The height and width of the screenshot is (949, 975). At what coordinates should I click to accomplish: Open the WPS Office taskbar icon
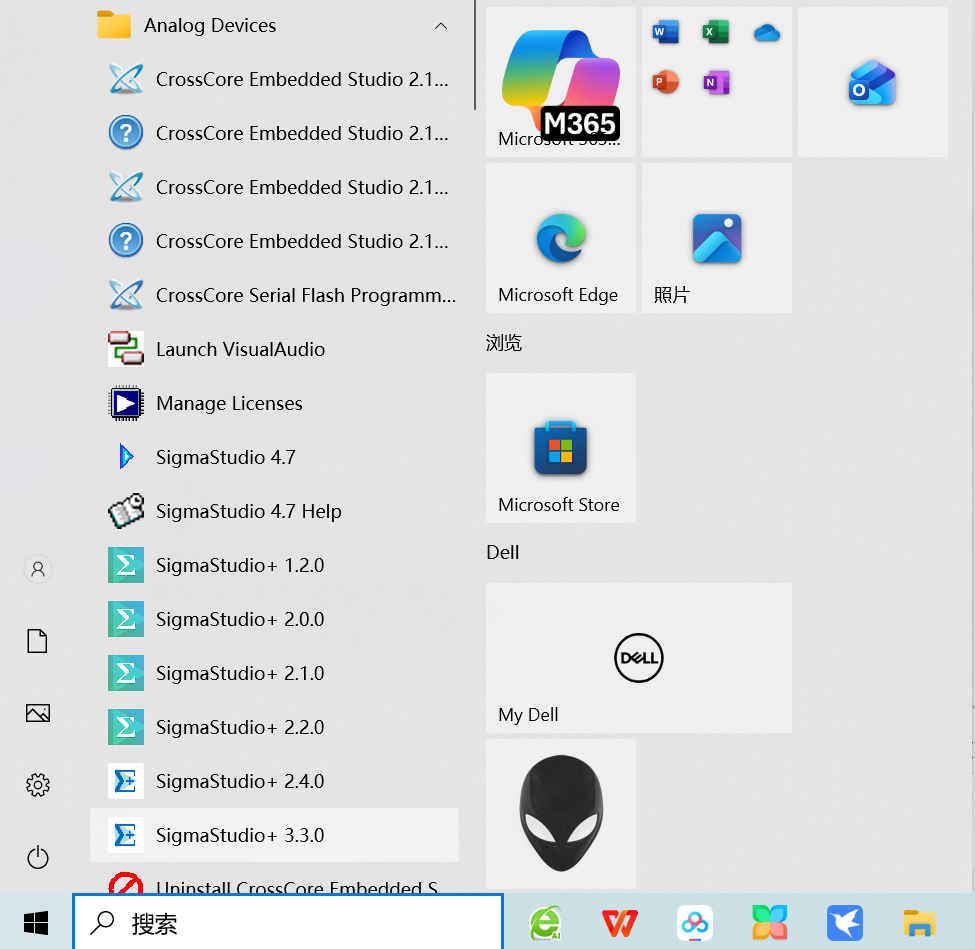pyautogui.click(x=620, y=923)
